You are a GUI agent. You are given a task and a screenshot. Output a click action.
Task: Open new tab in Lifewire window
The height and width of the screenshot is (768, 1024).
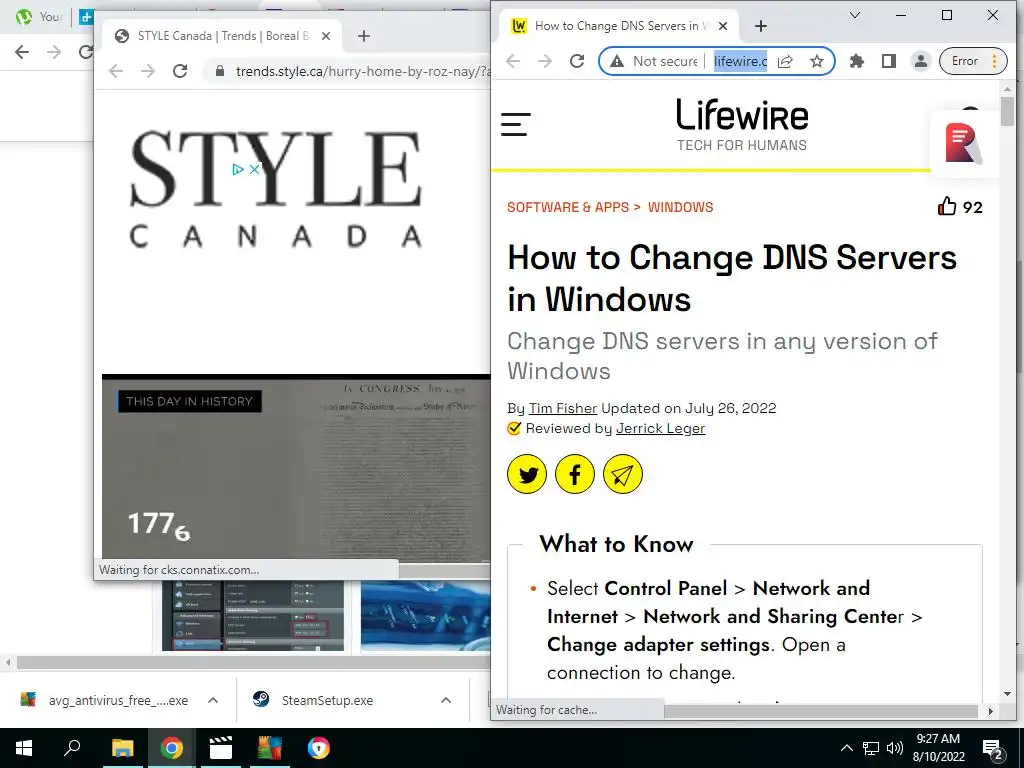(x=761, y=26)
